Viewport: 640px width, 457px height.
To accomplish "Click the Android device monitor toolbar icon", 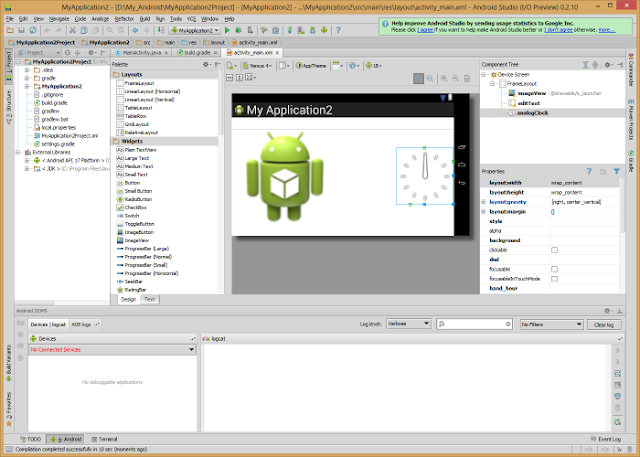I will click(x=324, y=30).
